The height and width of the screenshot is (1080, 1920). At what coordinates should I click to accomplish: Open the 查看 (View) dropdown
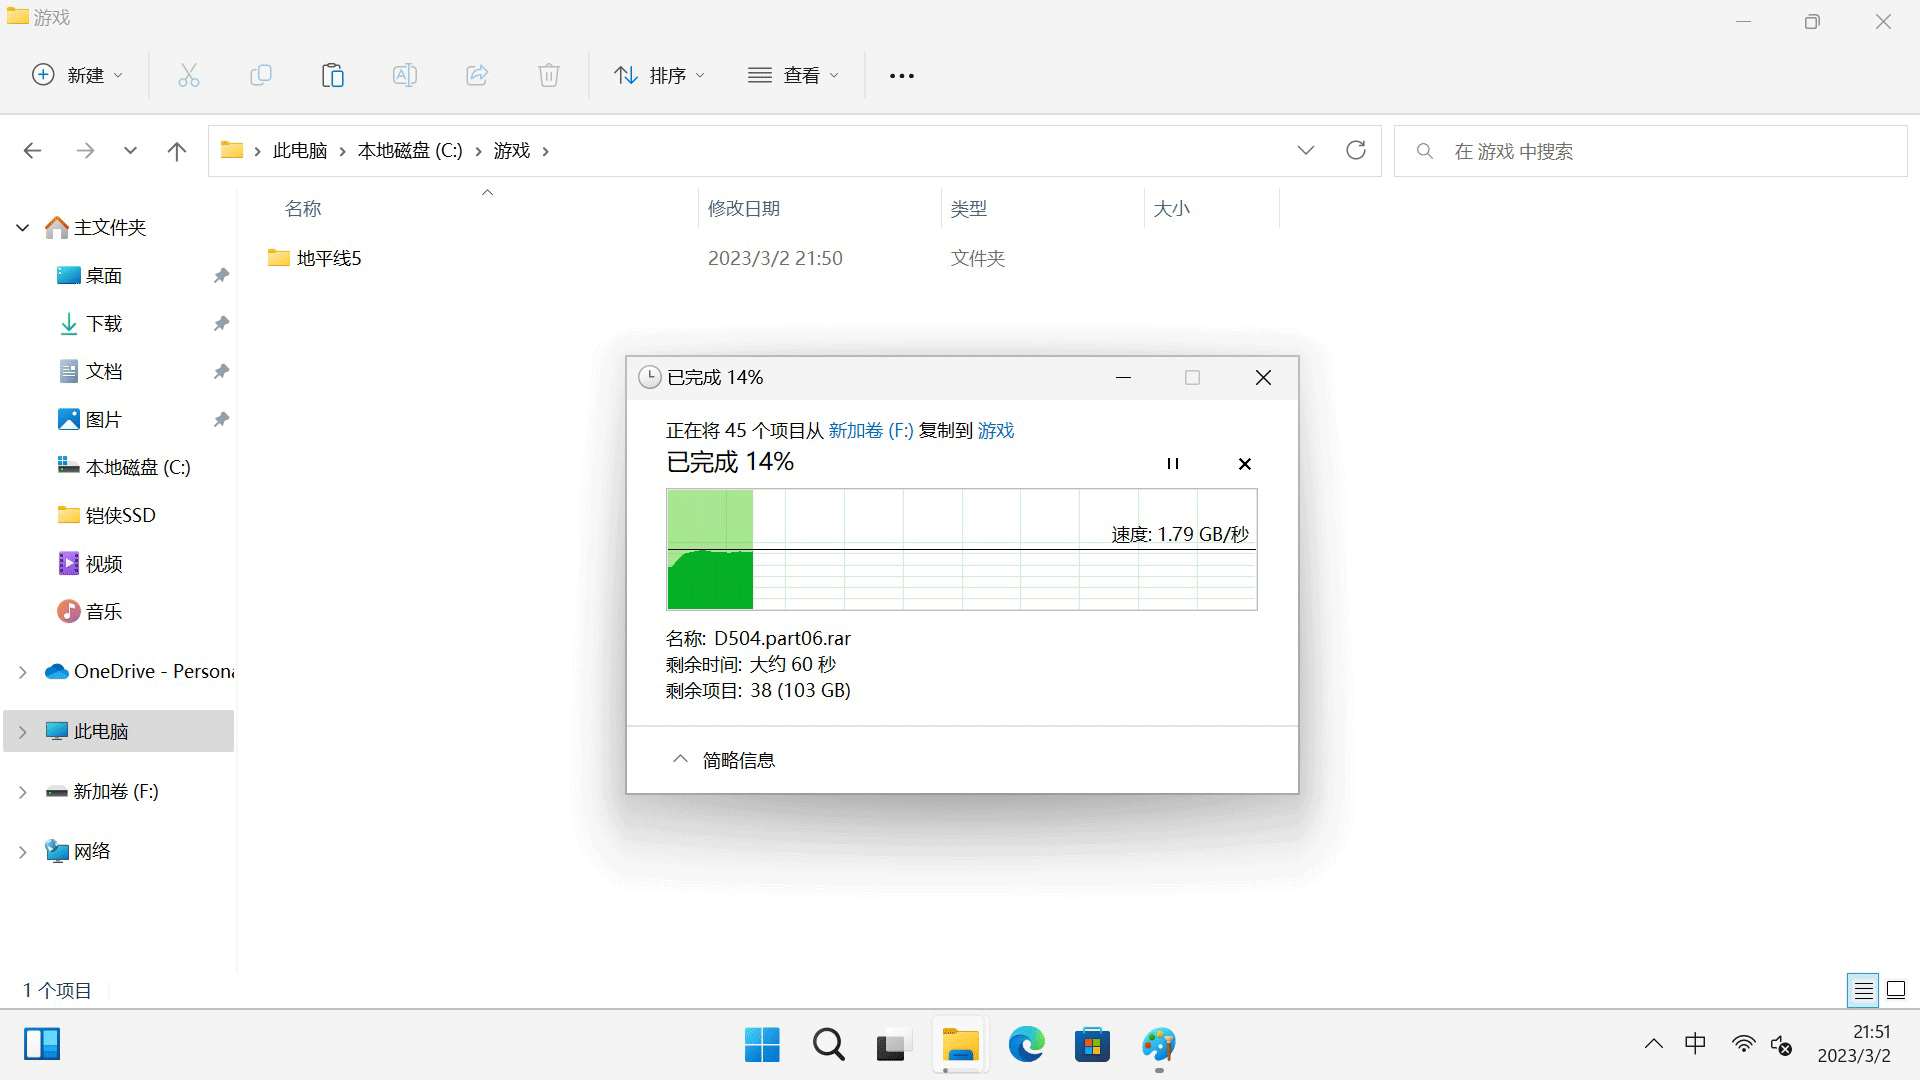coord(794,75)
